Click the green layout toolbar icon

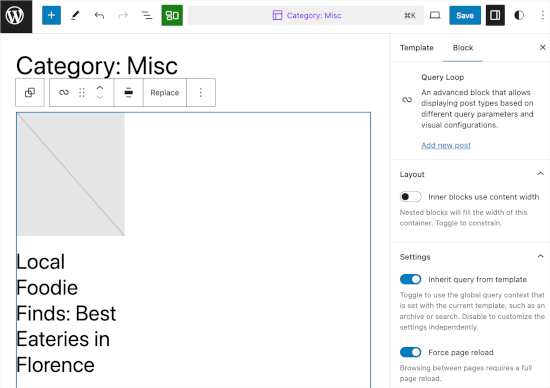pyautogui.click(x=172, y=15)
